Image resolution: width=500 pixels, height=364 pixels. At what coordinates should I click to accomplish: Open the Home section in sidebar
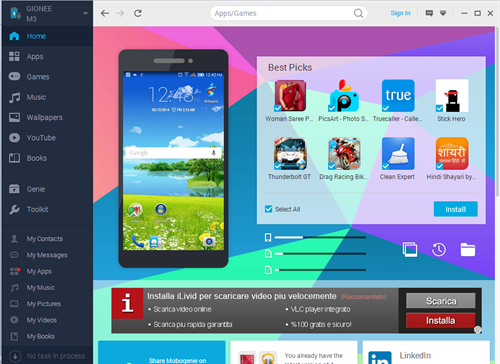coord(47,36)
